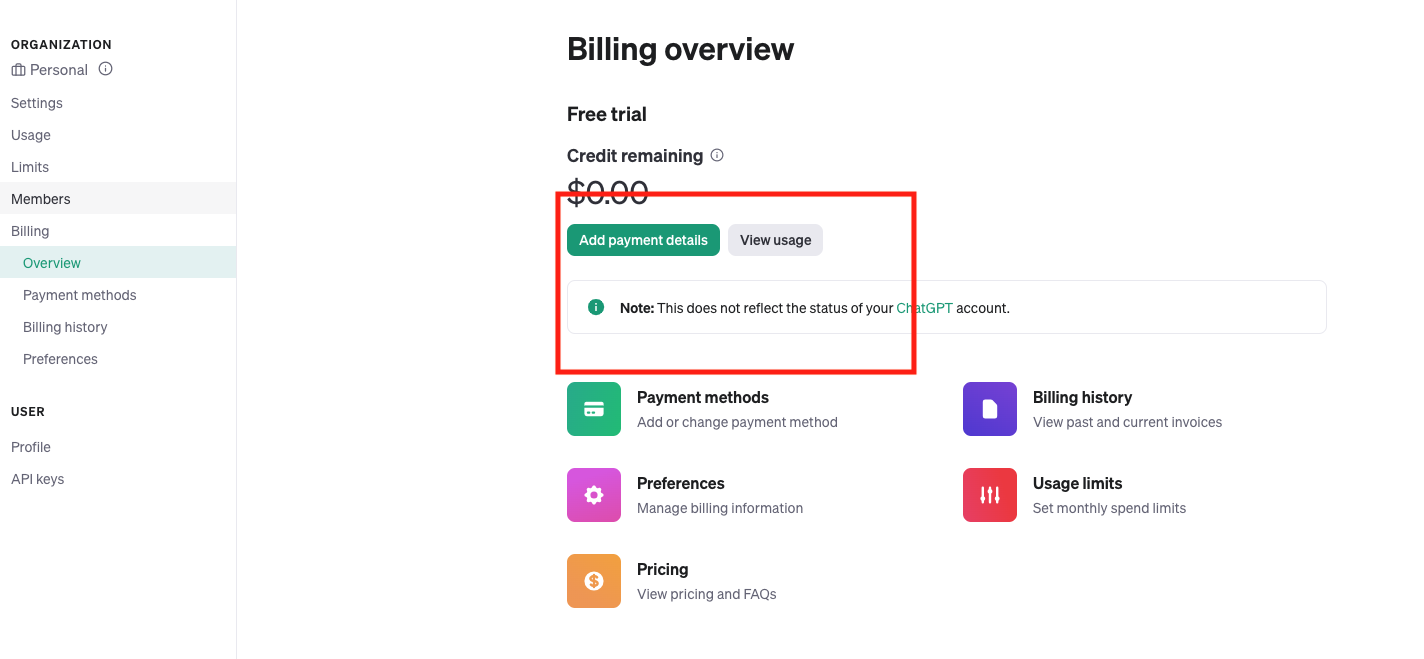
Task: Click info icon beside Personal organization
Action: coord(105,69)
